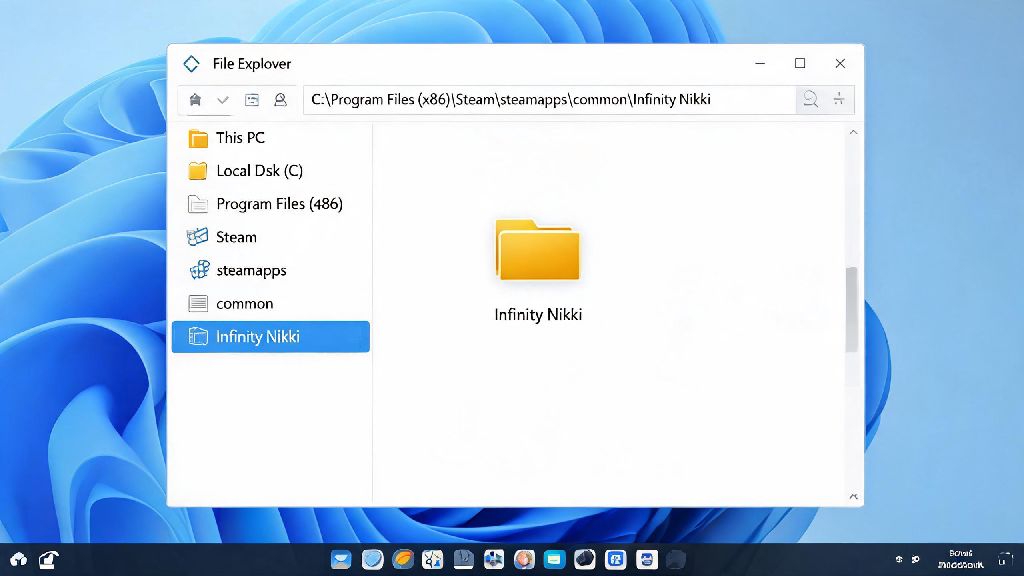Click the user profile icon in the toolbar
The height and width of the screenshot is (576, 1024).
(280, 100)
